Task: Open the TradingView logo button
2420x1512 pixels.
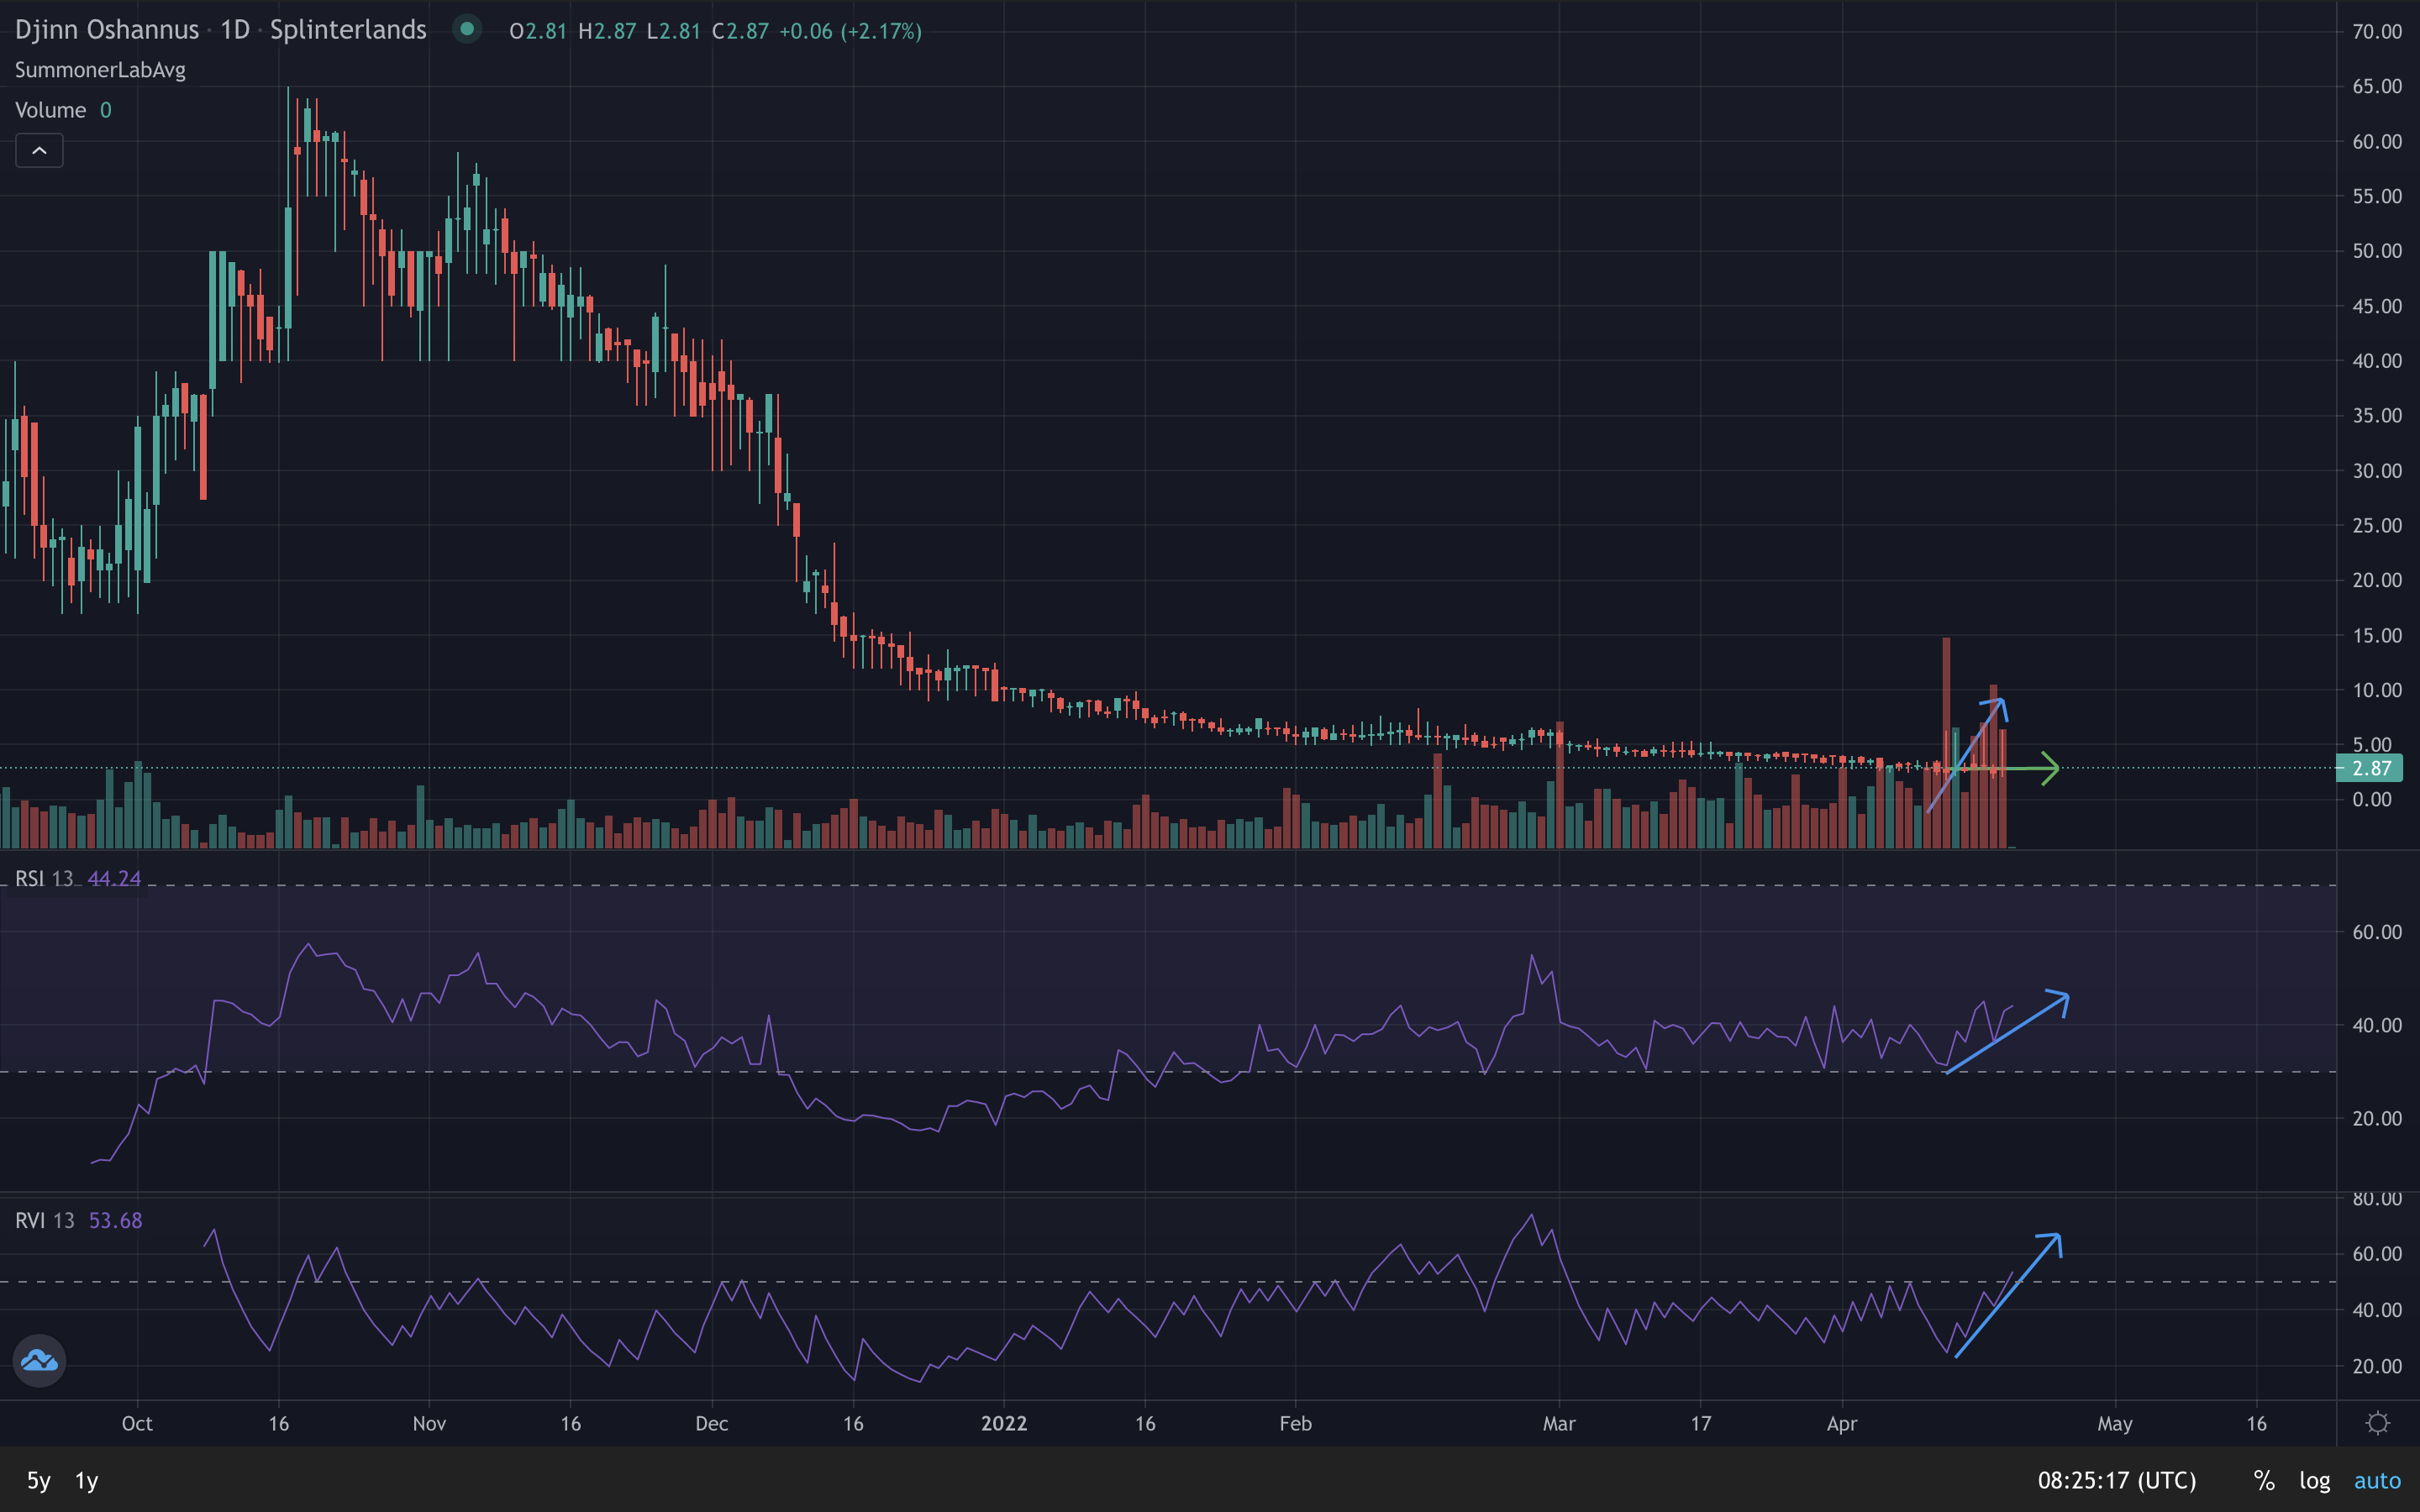Action: (x=40, y=1361)
